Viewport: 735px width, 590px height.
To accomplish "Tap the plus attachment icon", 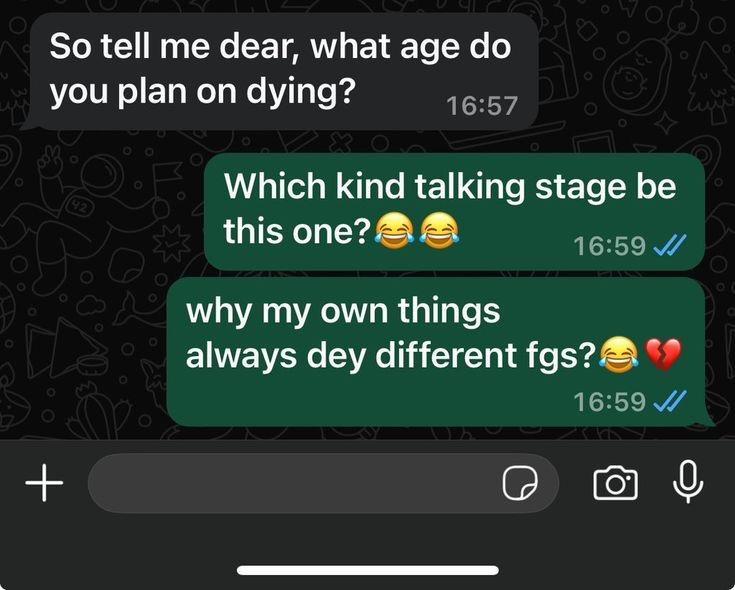I will 44,484.
